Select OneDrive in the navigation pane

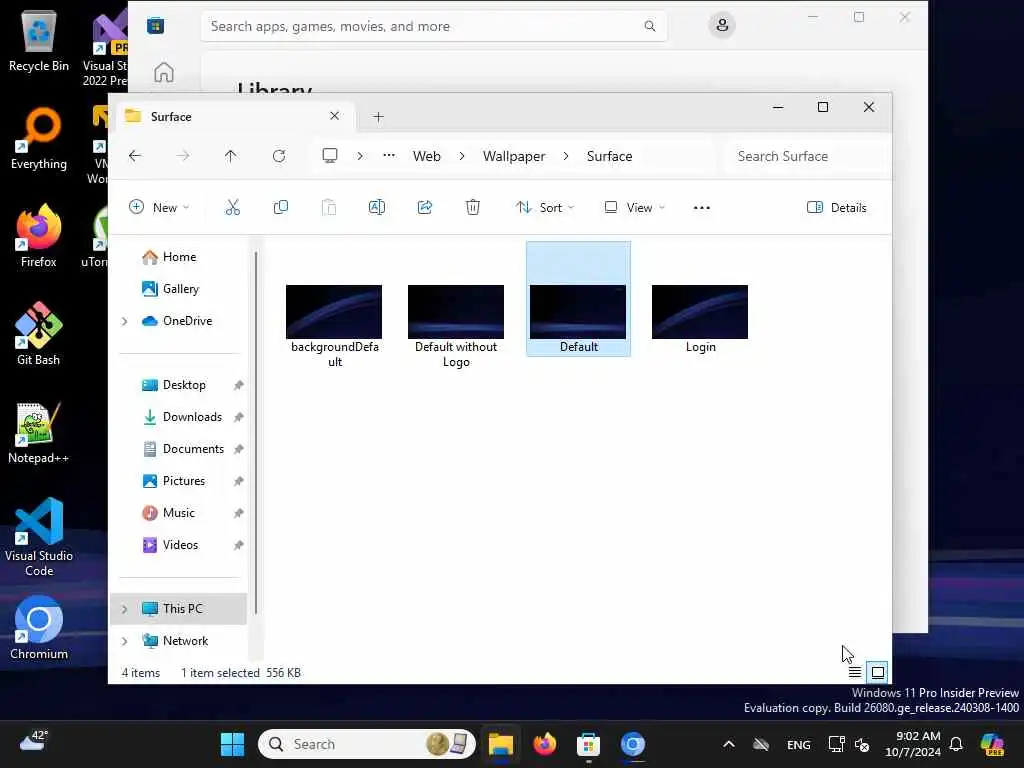point(187,321)
